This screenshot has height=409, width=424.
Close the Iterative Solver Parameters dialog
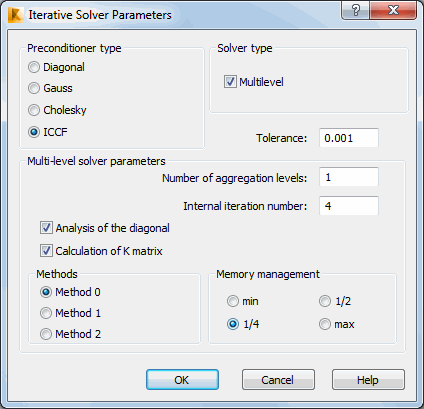(x=393, y=10)
